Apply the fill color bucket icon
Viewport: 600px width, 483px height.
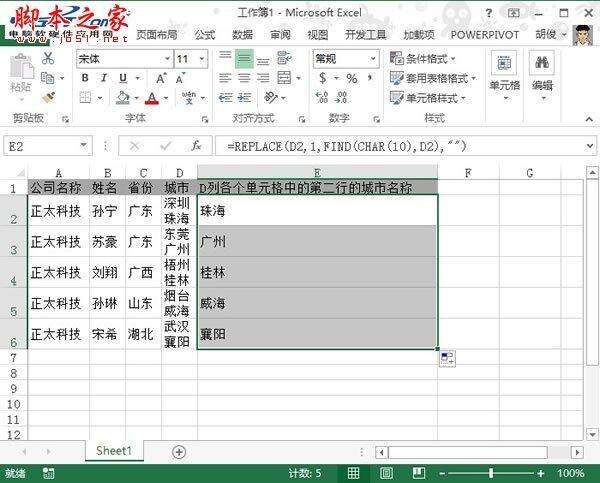[123, 98]
